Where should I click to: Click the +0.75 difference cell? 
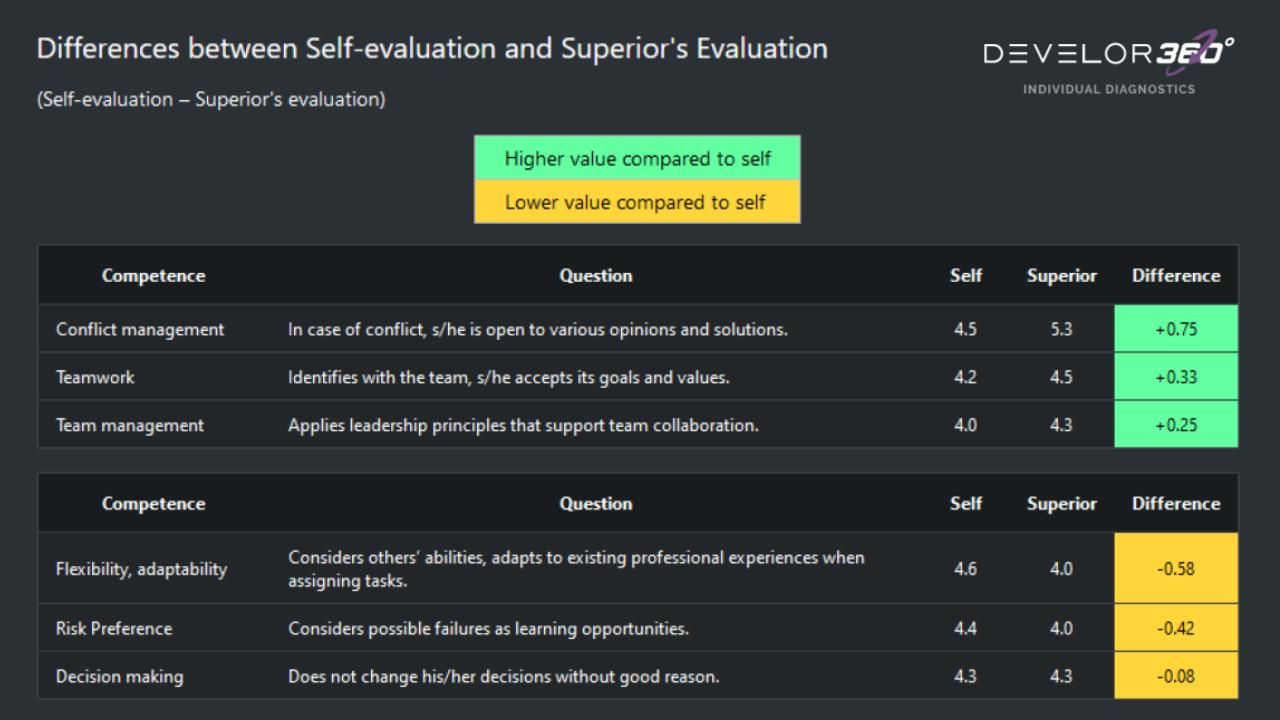1176,329
